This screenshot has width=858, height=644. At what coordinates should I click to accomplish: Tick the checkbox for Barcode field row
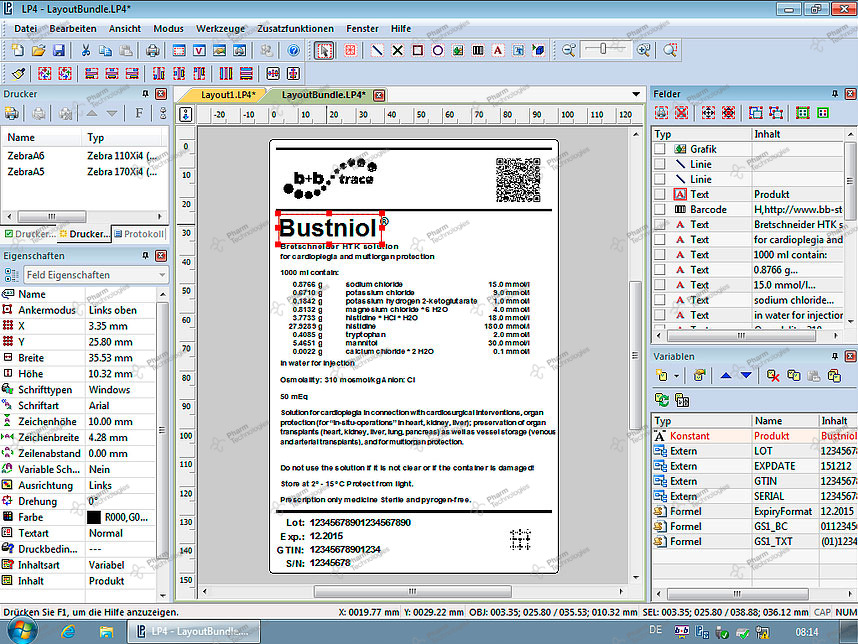660,210
